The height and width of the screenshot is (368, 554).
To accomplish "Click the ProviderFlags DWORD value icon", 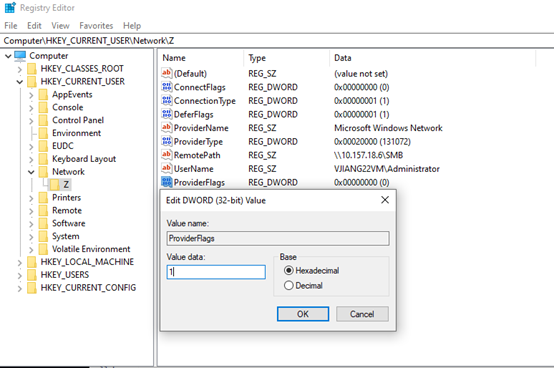I will [x=166, y=182].
